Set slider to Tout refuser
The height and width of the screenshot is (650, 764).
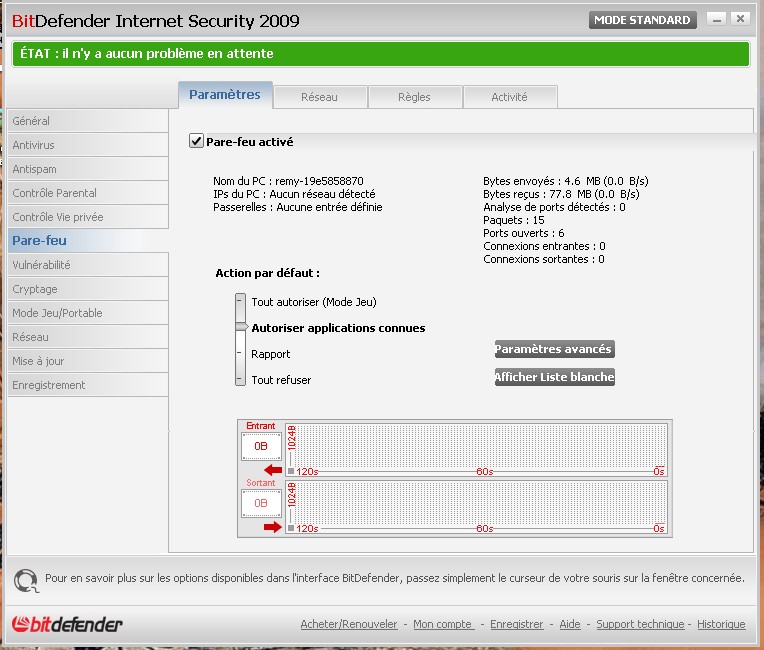click(x=281, y=380)
